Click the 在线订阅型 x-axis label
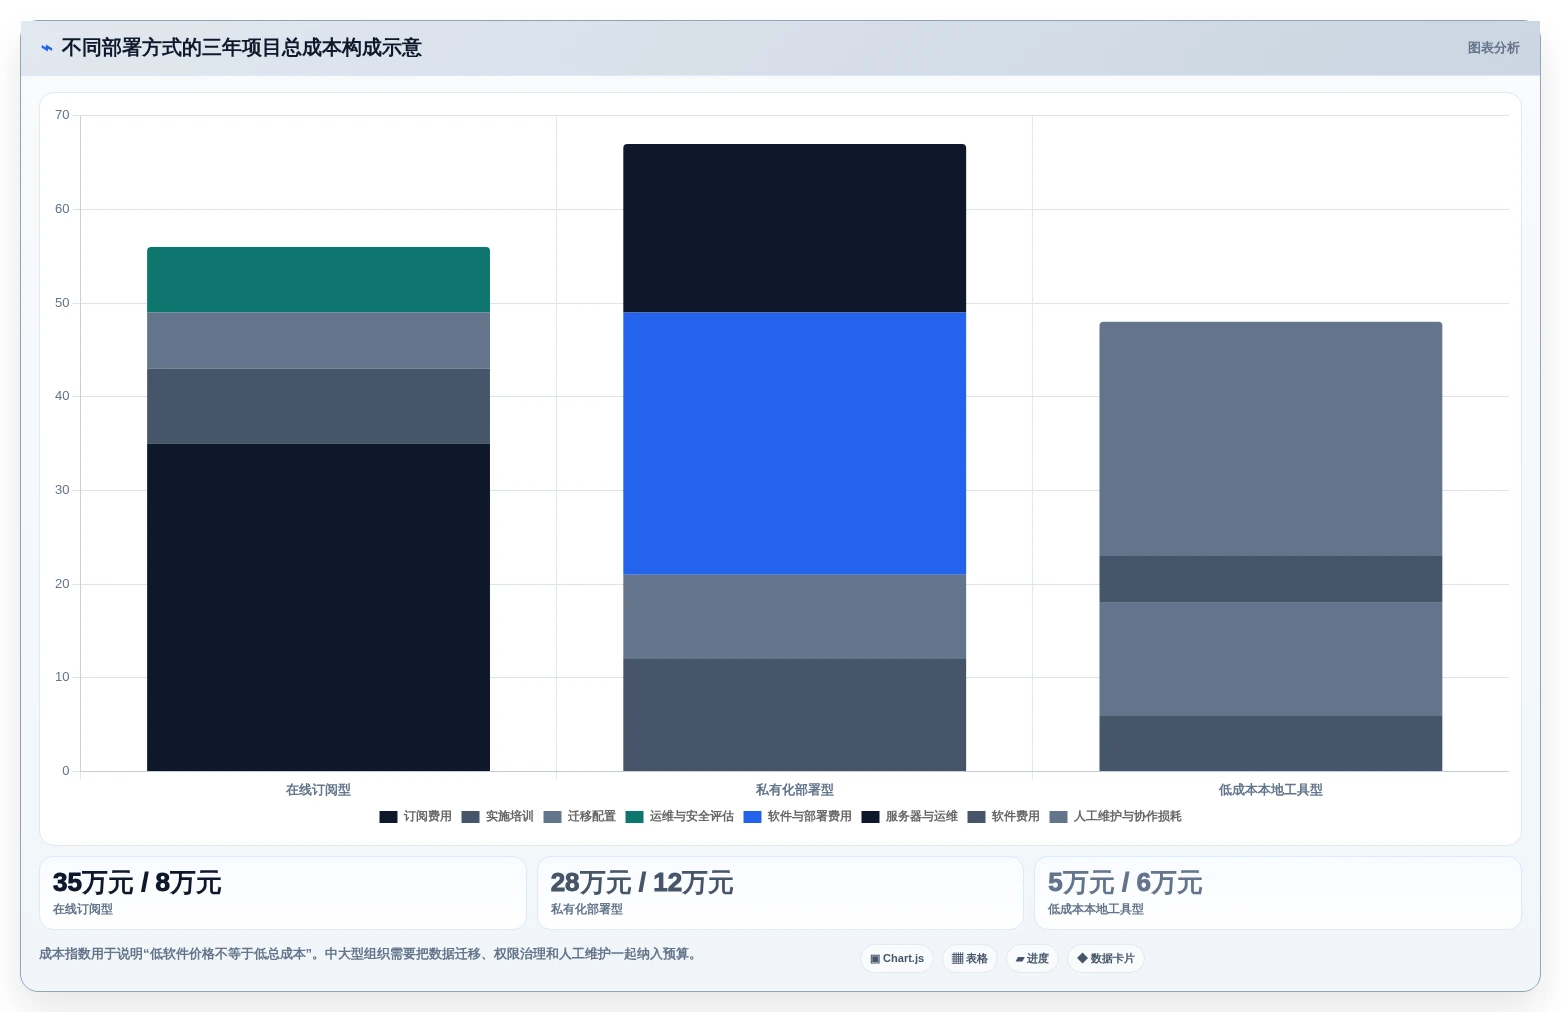The image size is (1561, 1012). (x=318, y=790)
